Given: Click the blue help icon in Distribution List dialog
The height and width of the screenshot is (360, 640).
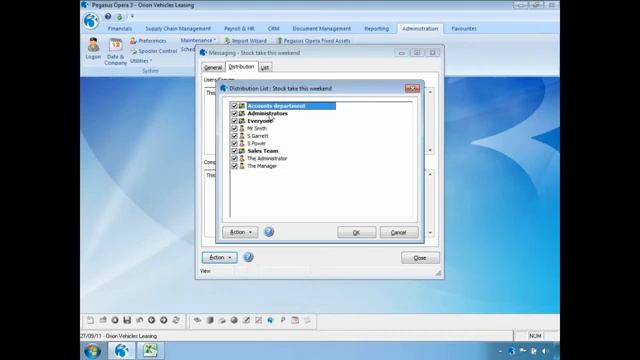Looking at the screenshot, I should [x=269, y=232].
